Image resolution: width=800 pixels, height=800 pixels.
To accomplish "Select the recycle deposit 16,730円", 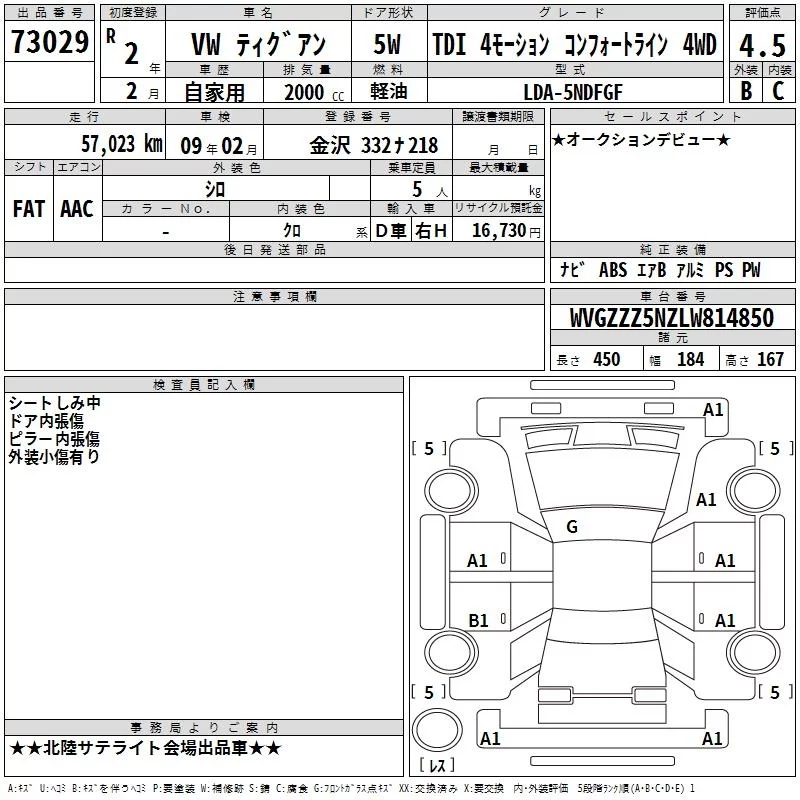I will (497, 231).
